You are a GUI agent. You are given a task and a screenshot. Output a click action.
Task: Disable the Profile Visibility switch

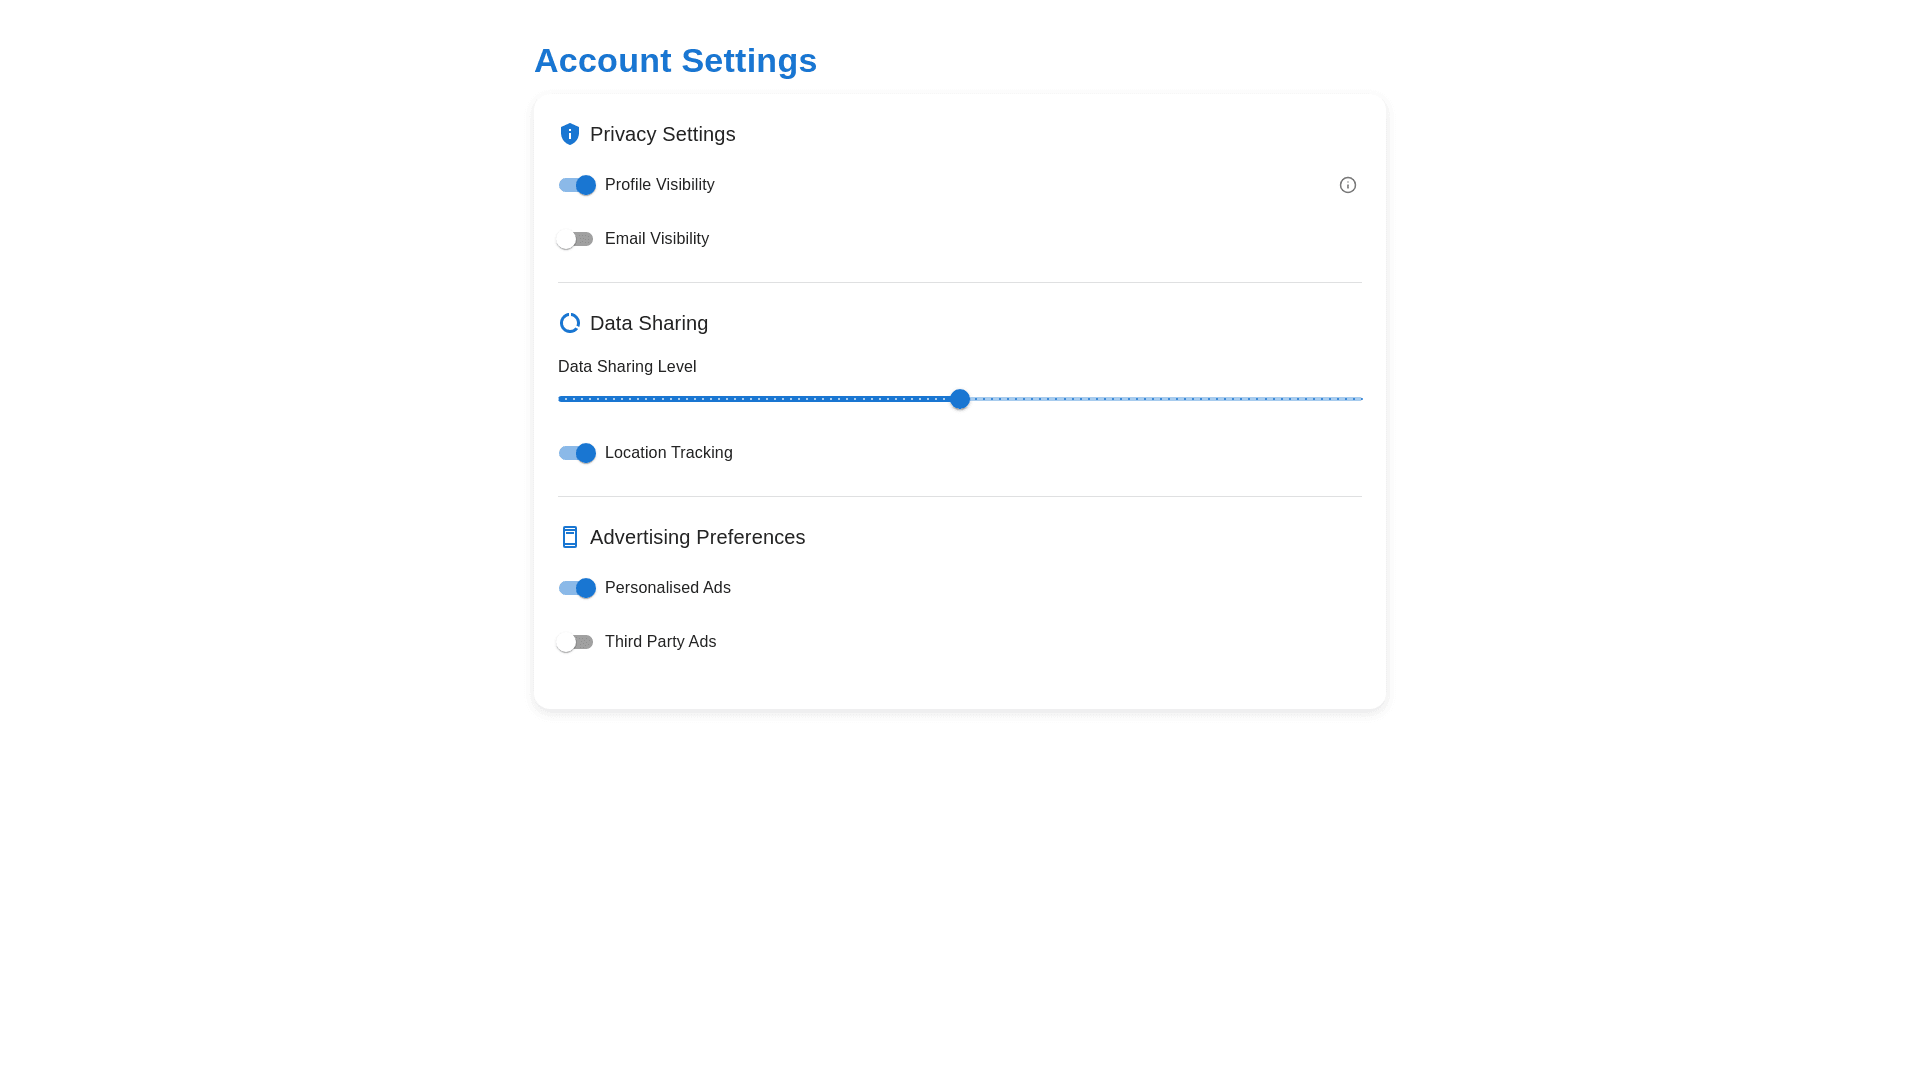(x=577, y=185)
